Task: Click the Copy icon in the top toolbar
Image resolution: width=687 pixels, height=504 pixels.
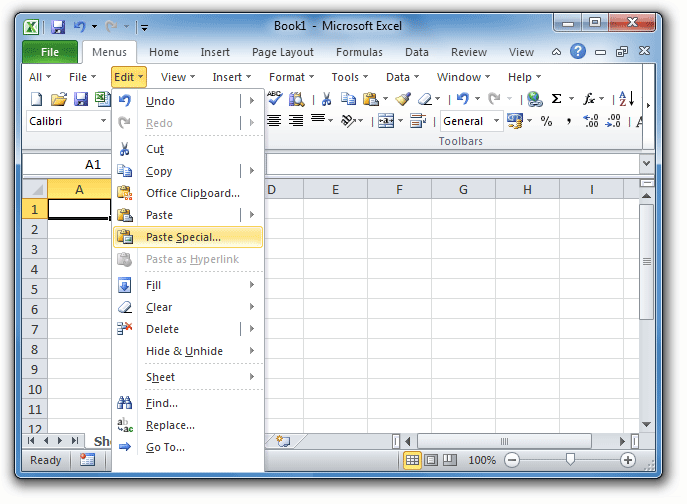Action: point(349,99)
